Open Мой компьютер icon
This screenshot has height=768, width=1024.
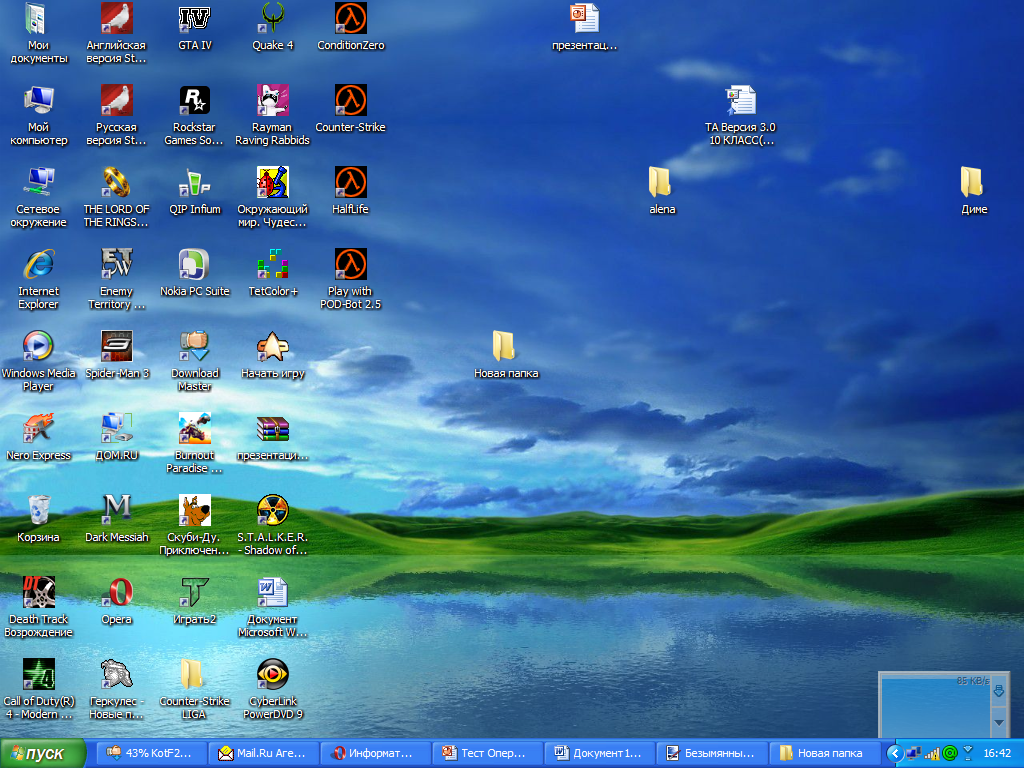tap(38, 115)
